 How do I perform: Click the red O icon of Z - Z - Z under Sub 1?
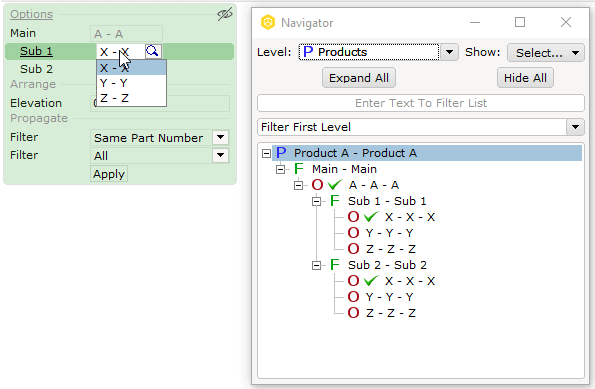tap(353, 249)
